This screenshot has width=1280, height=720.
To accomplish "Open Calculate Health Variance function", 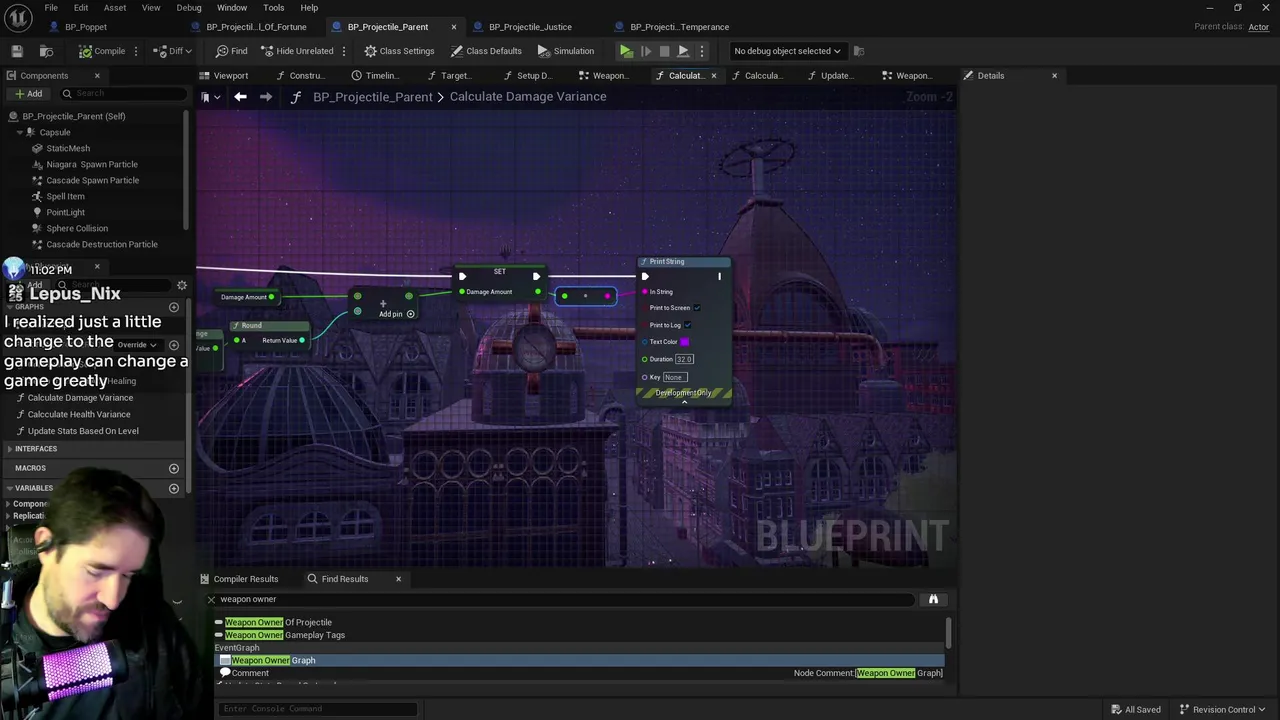I will (x=79, y=414).
